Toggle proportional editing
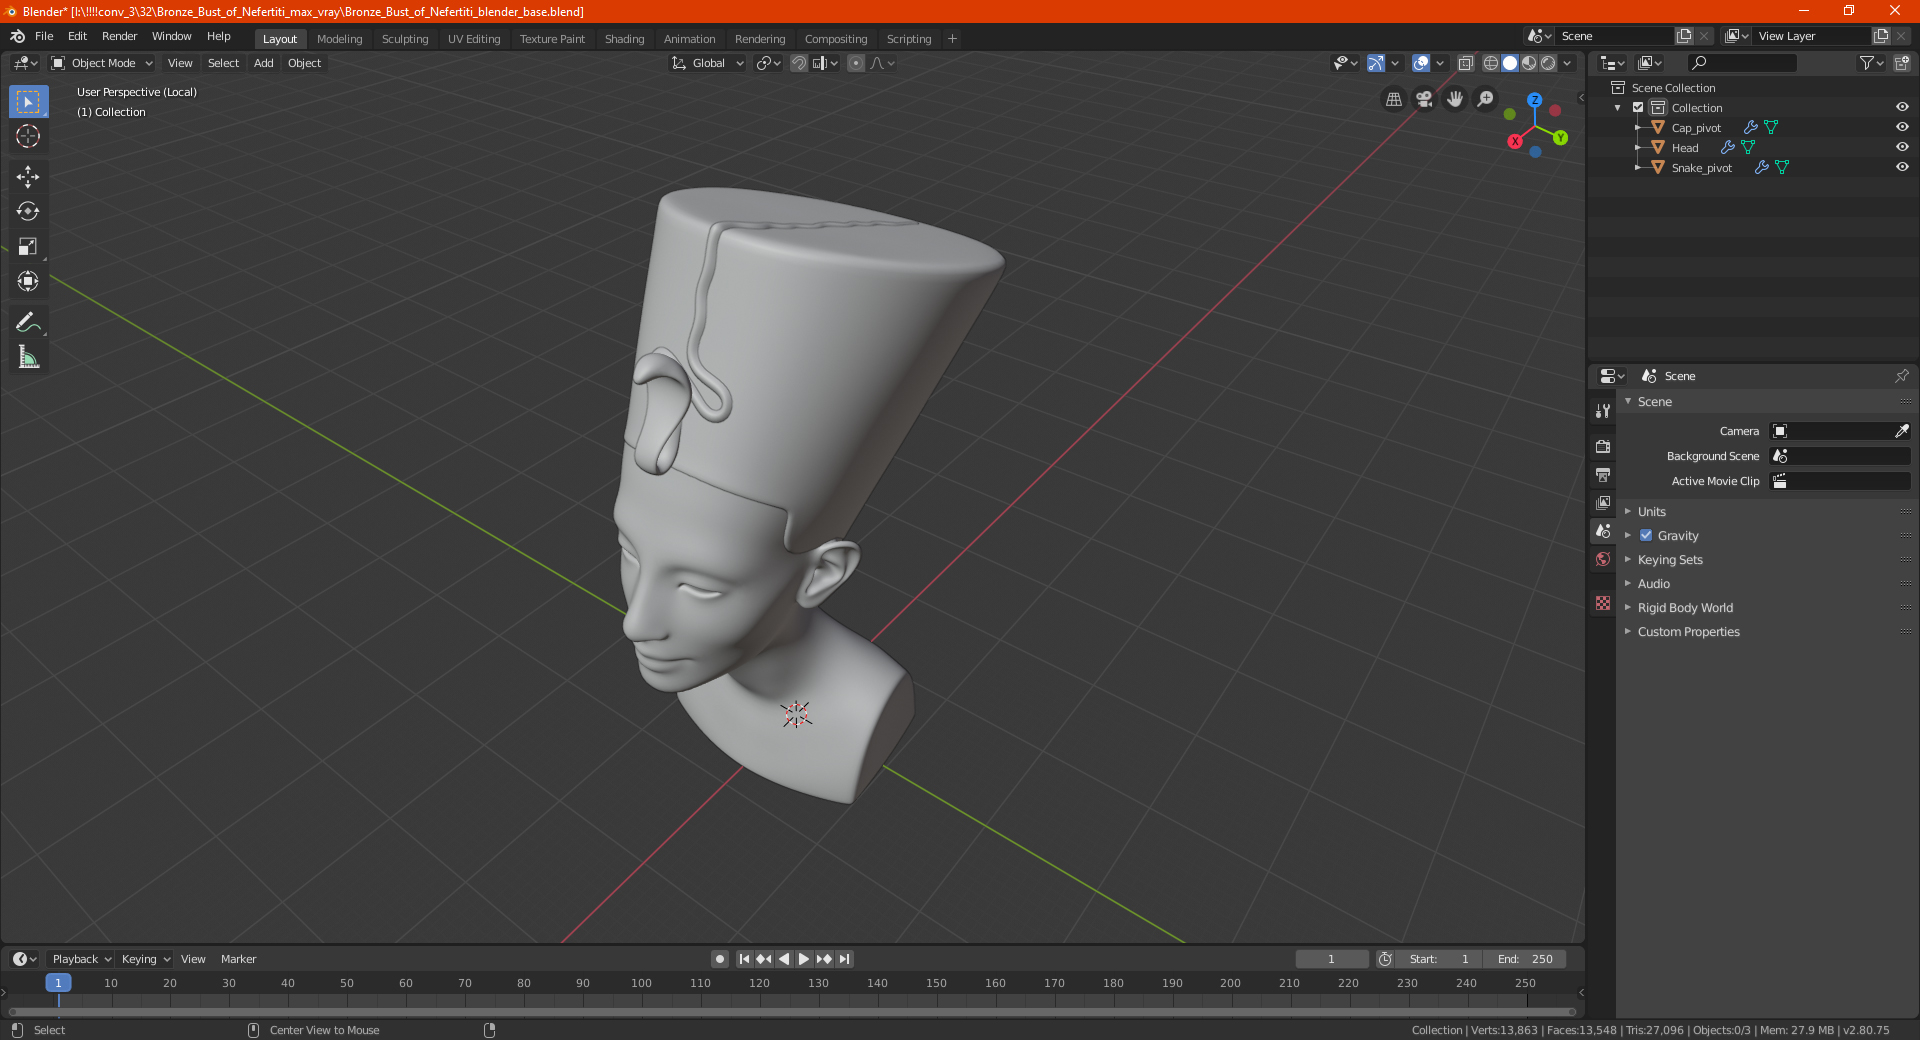 click(856, 63)
